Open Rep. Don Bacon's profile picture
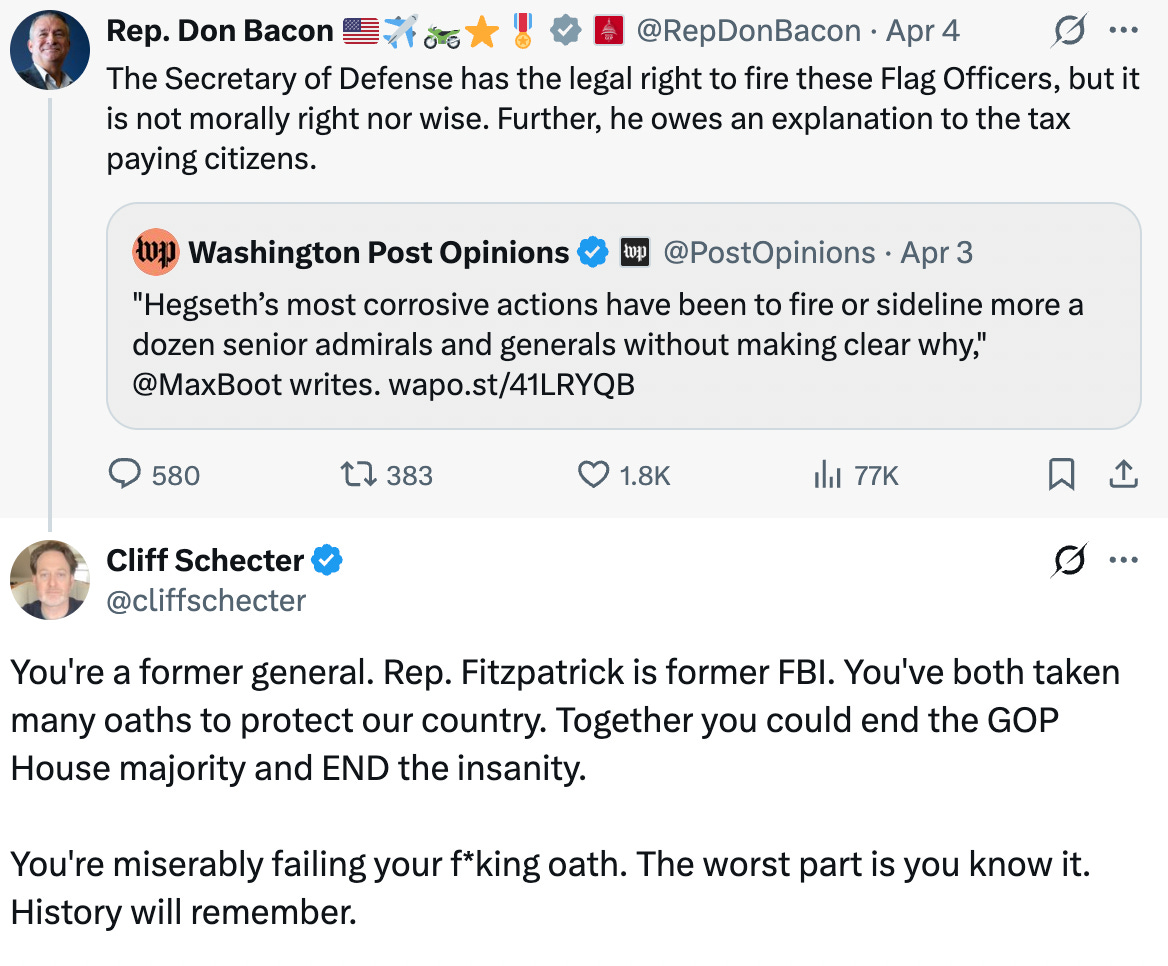 click(x=50, y=48)
